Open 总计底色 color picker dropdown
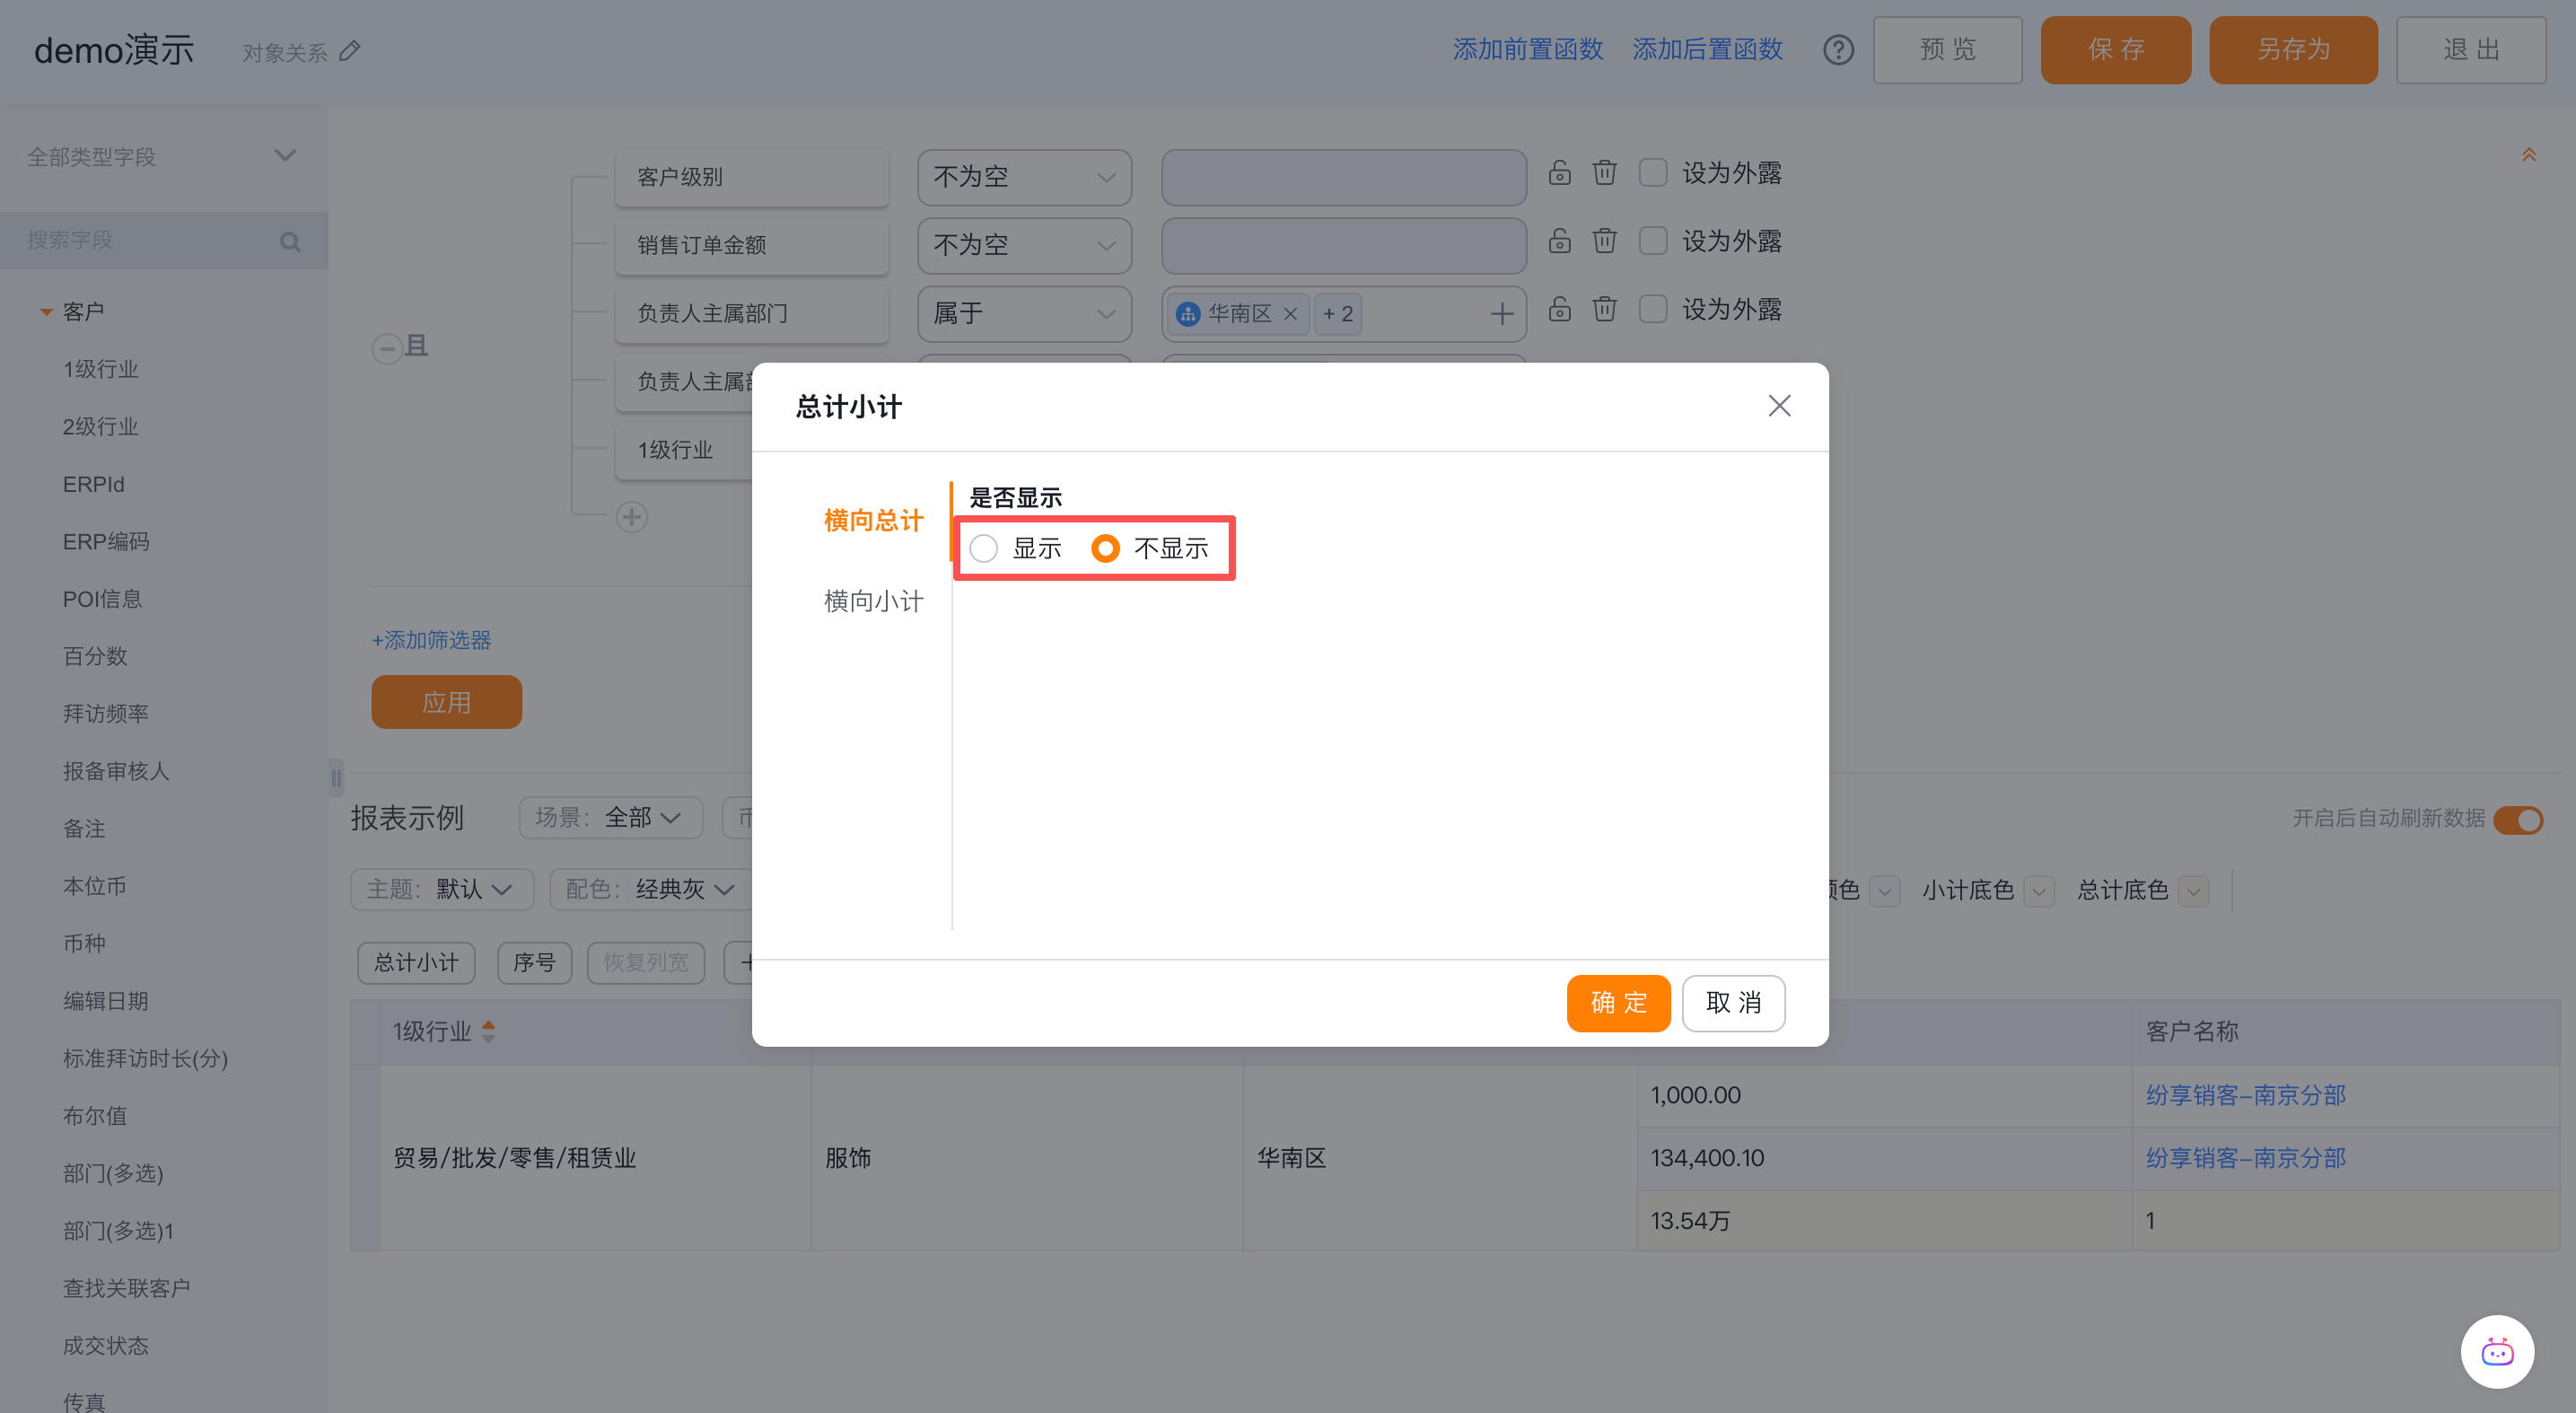Image resolution: width=2576 pixels, height=1413 pixels. [2193, 891]
